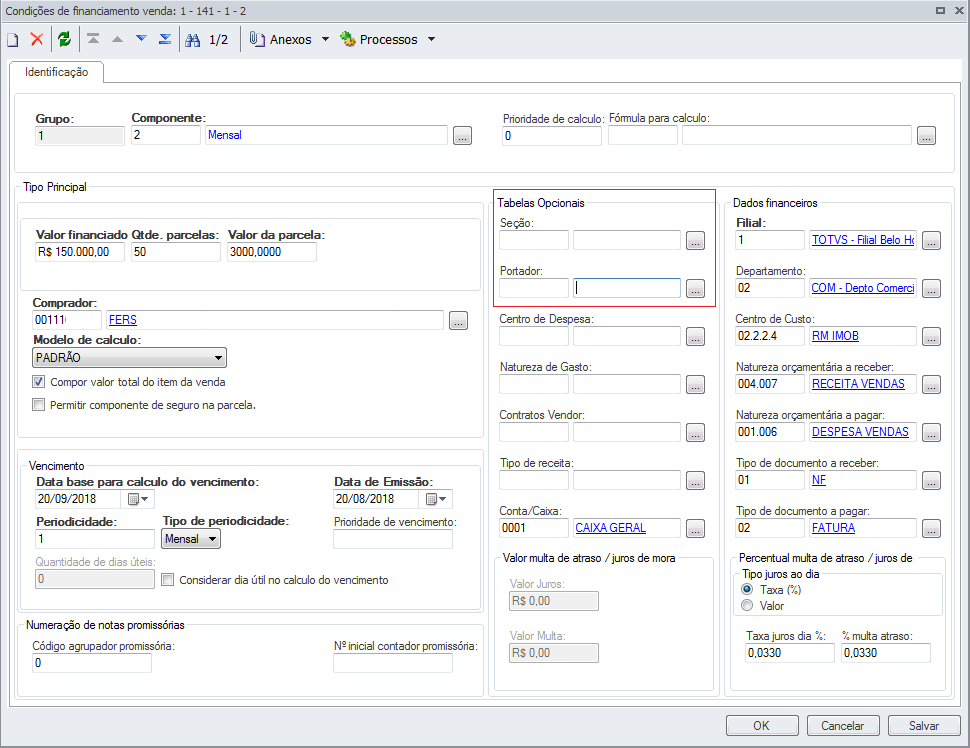Open lookup for Comprador FERS
The width and height of the screenshot is (970, 748).
tap(458, 320)
